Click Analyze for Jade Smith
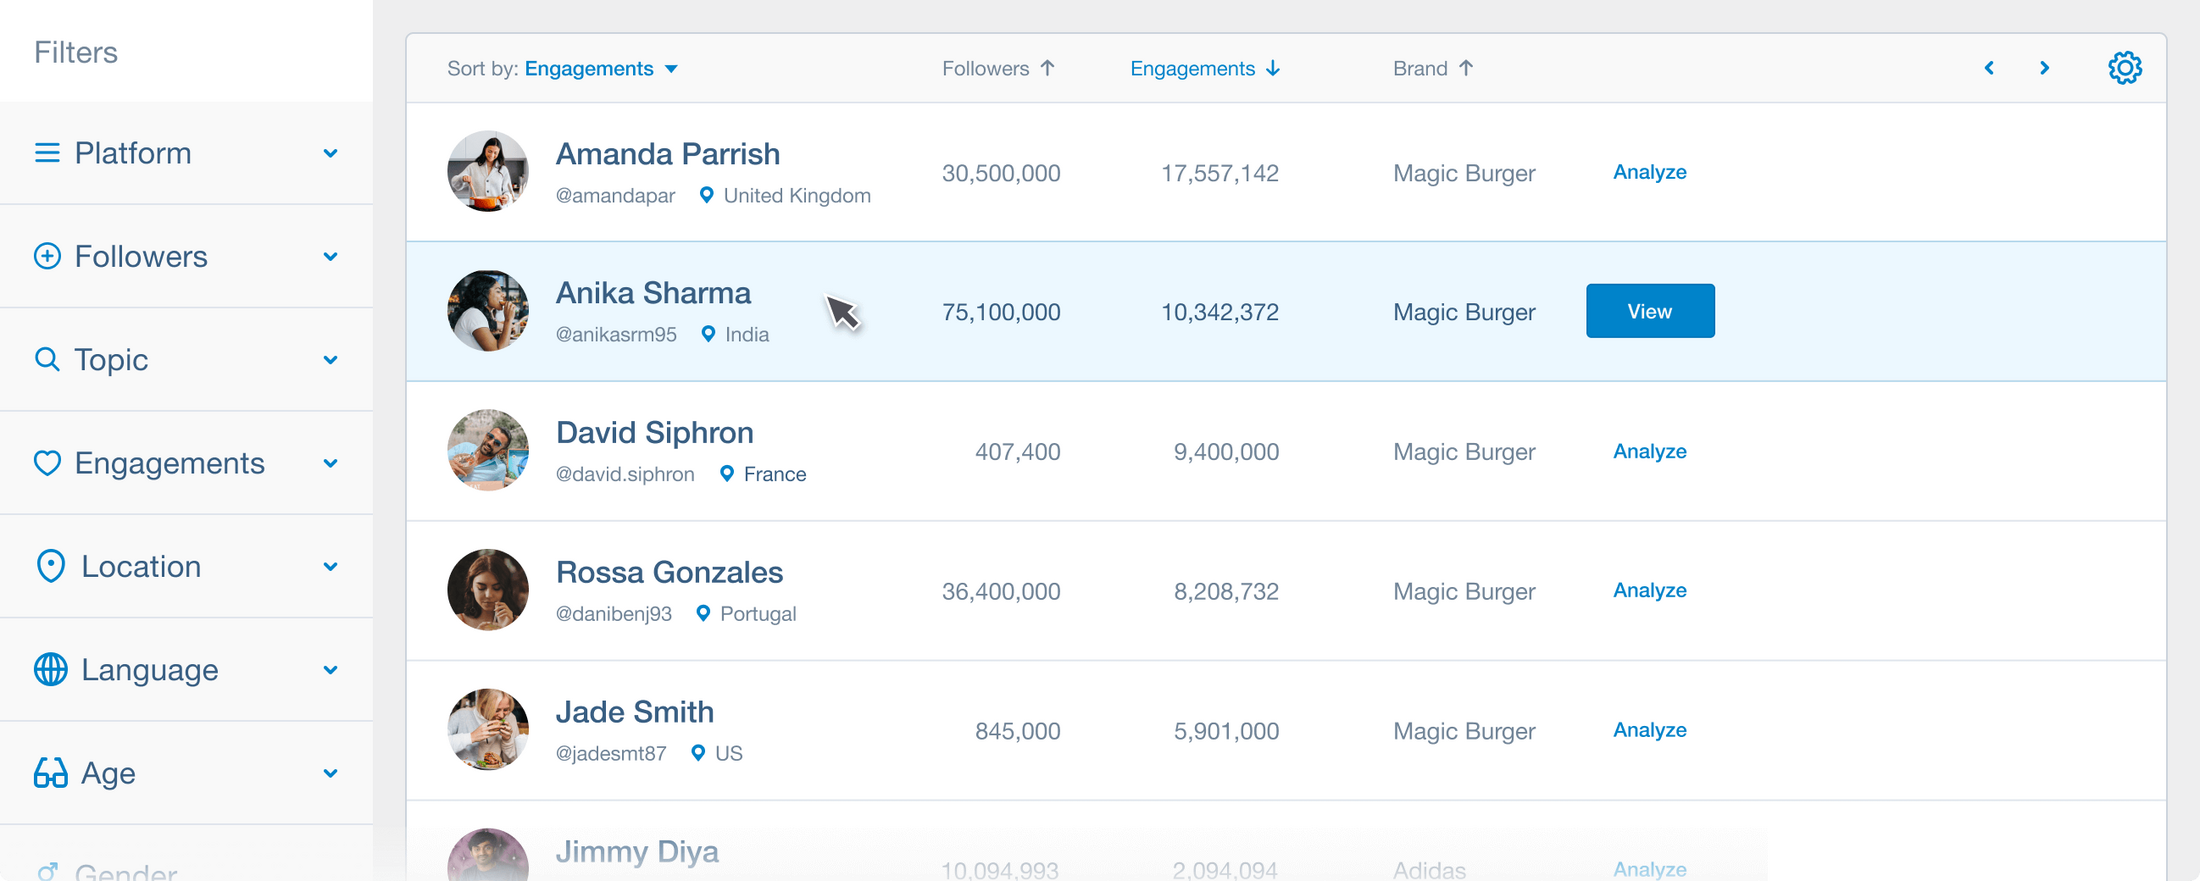Image resolution: width=2200 pixels, height=881 pixels. 1649,730
